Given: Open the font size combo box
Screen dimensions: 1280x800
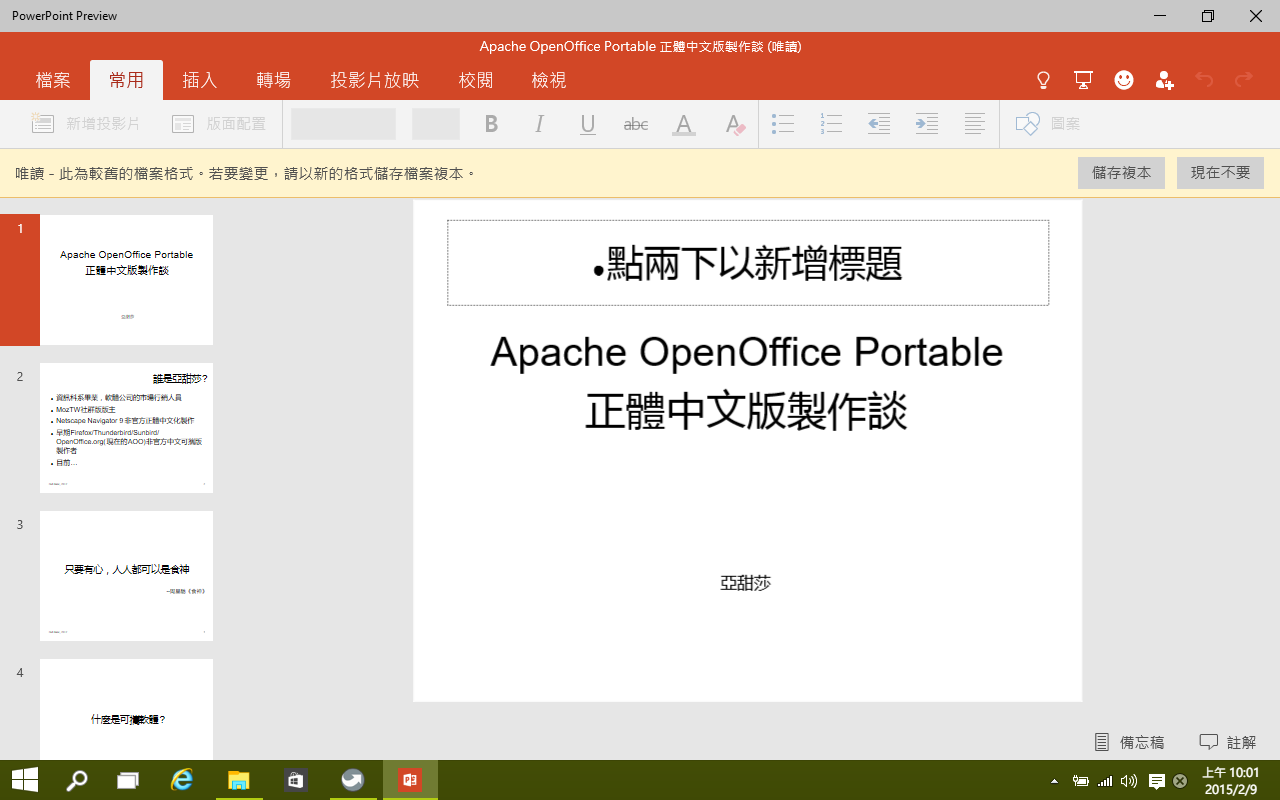Looking at the screenshot, I should (x=436, y=124).
